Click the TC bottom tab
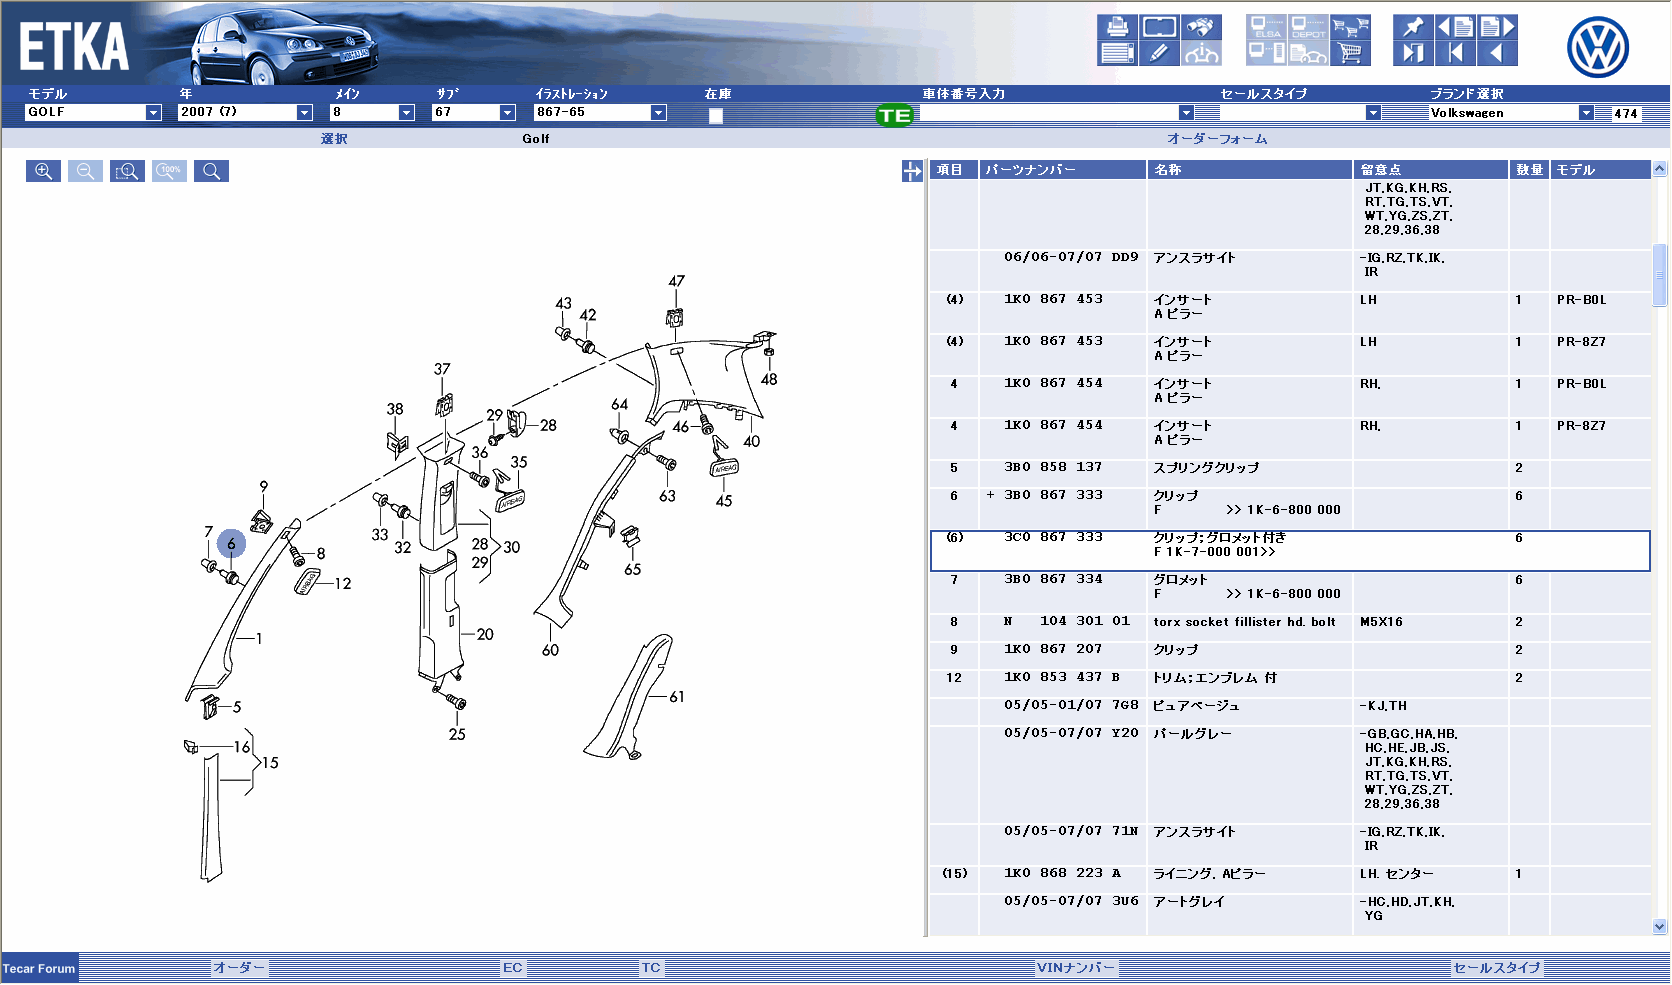The height and width of the screenshot is (985, 1672). click(x=651, y=968)
